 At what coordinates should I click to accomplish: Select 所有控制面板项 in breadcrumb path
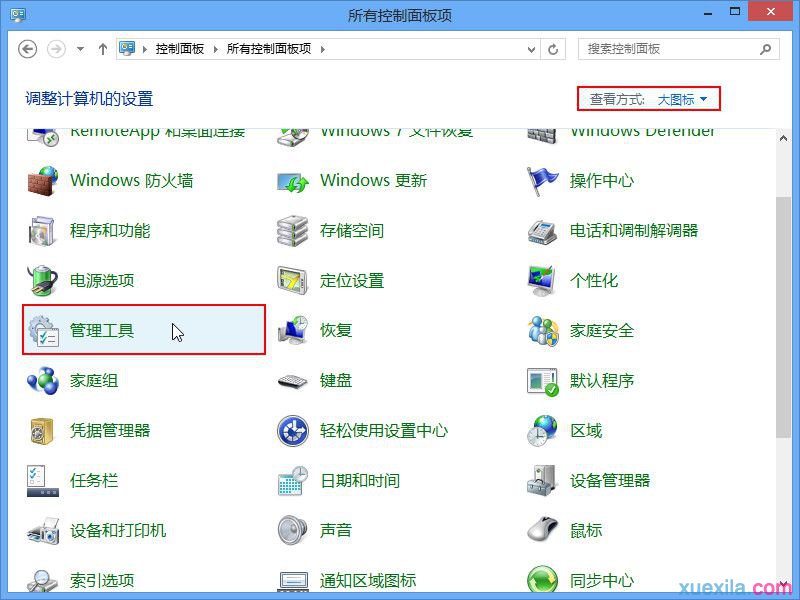tap(269, 49)
